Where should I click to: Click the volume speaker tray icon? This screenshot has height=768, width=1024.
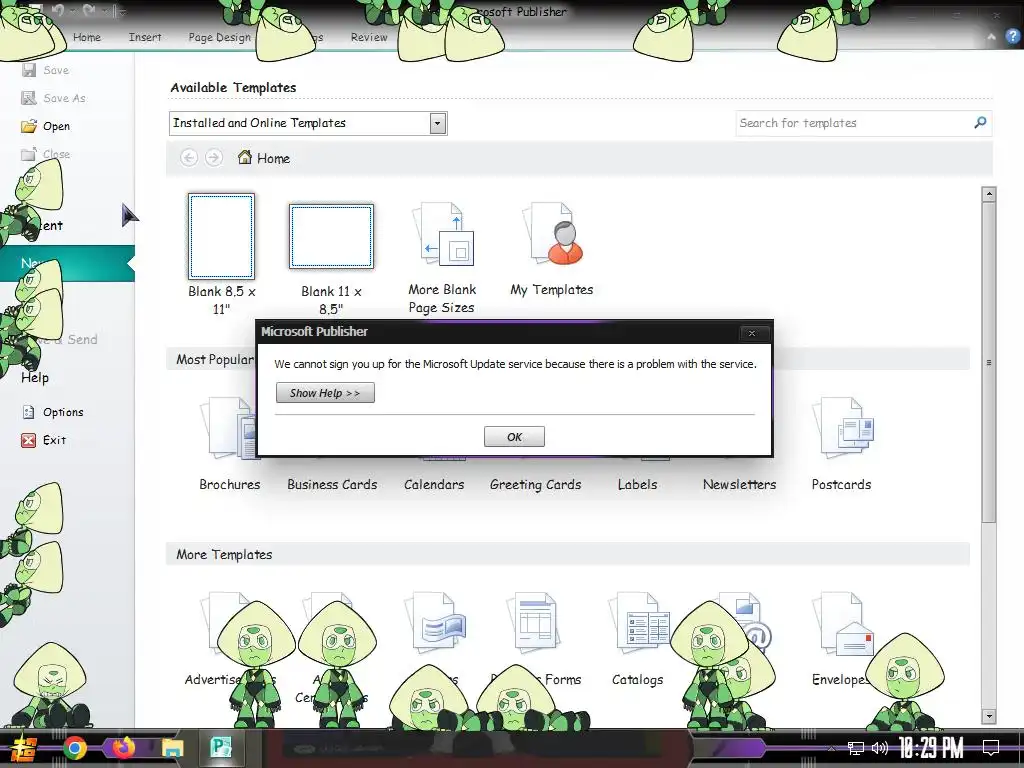pos(879,748)
